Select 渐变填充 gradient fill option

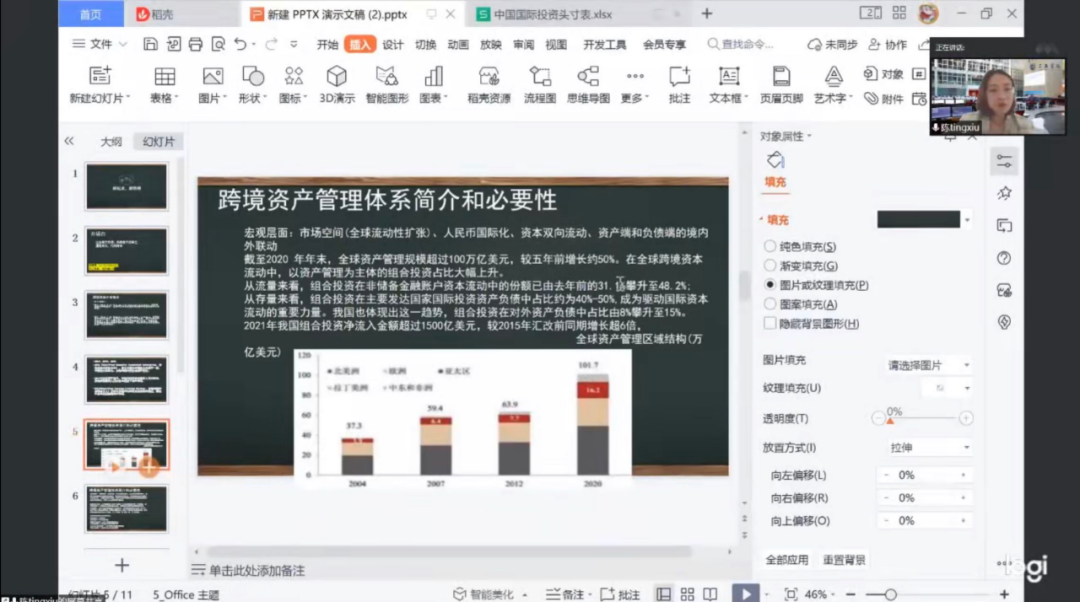coord(770,265)
